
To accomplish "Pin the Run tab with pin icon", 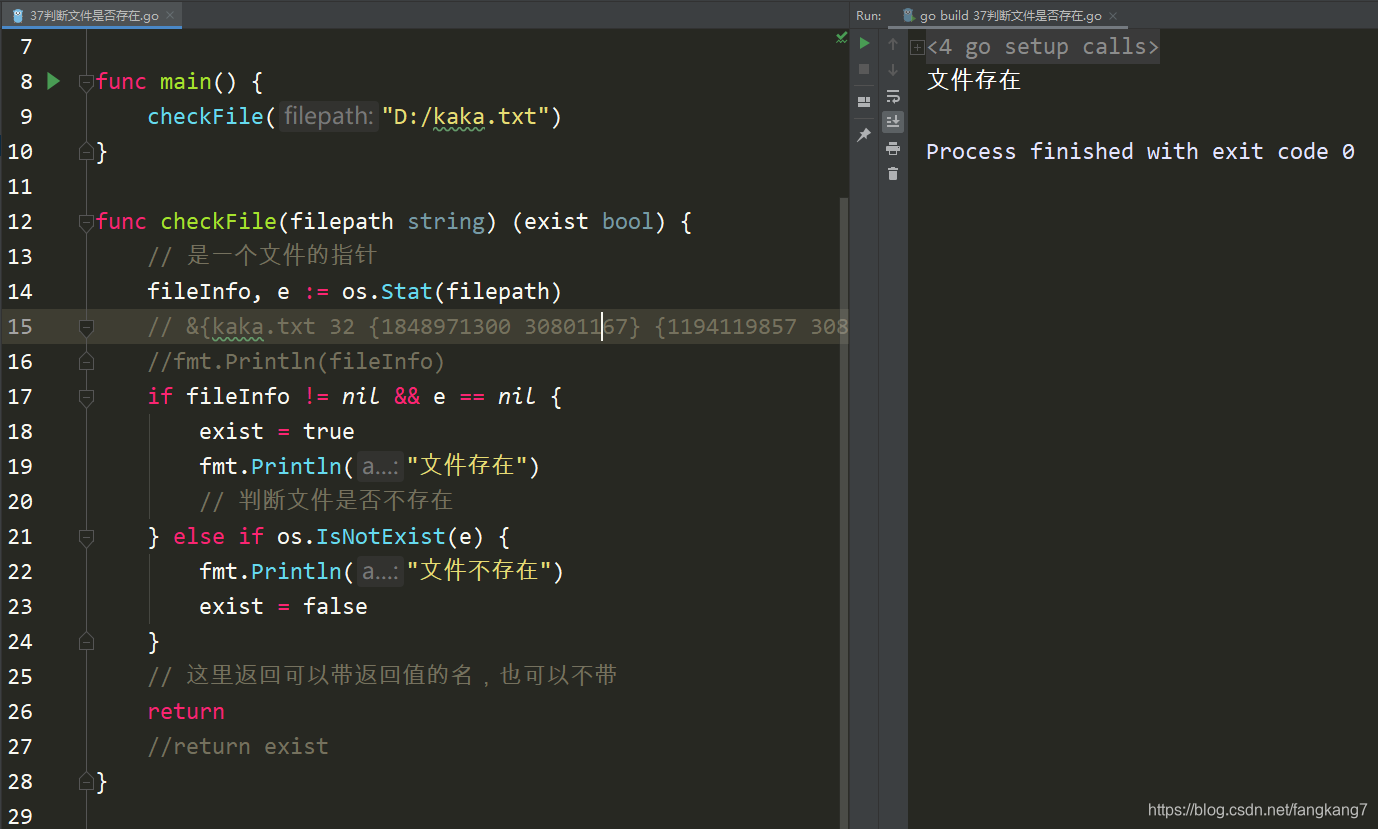I will [x=865, y=135].
